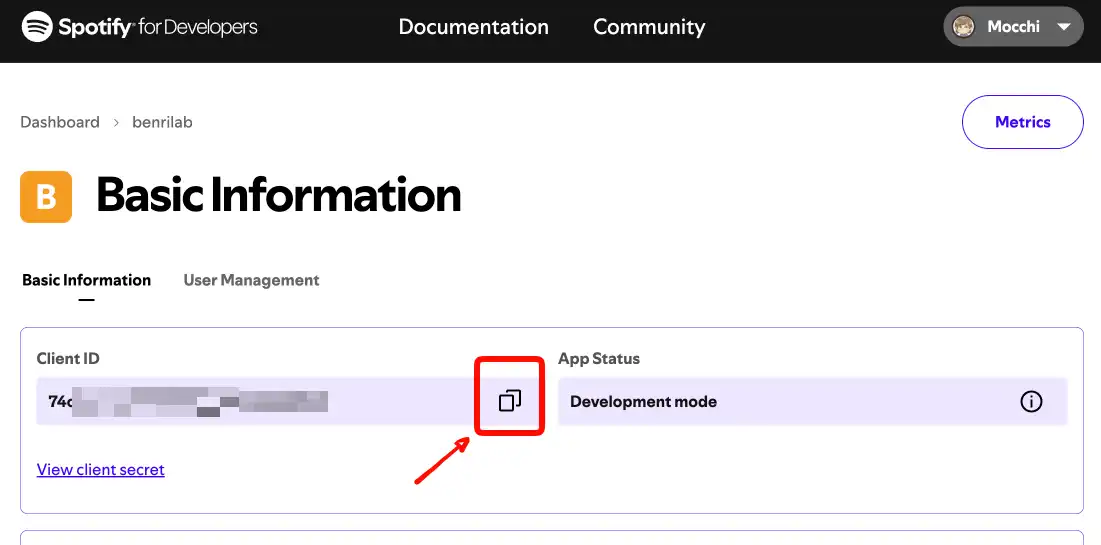
Task: Click the App Status label
Action: [599, 358]
